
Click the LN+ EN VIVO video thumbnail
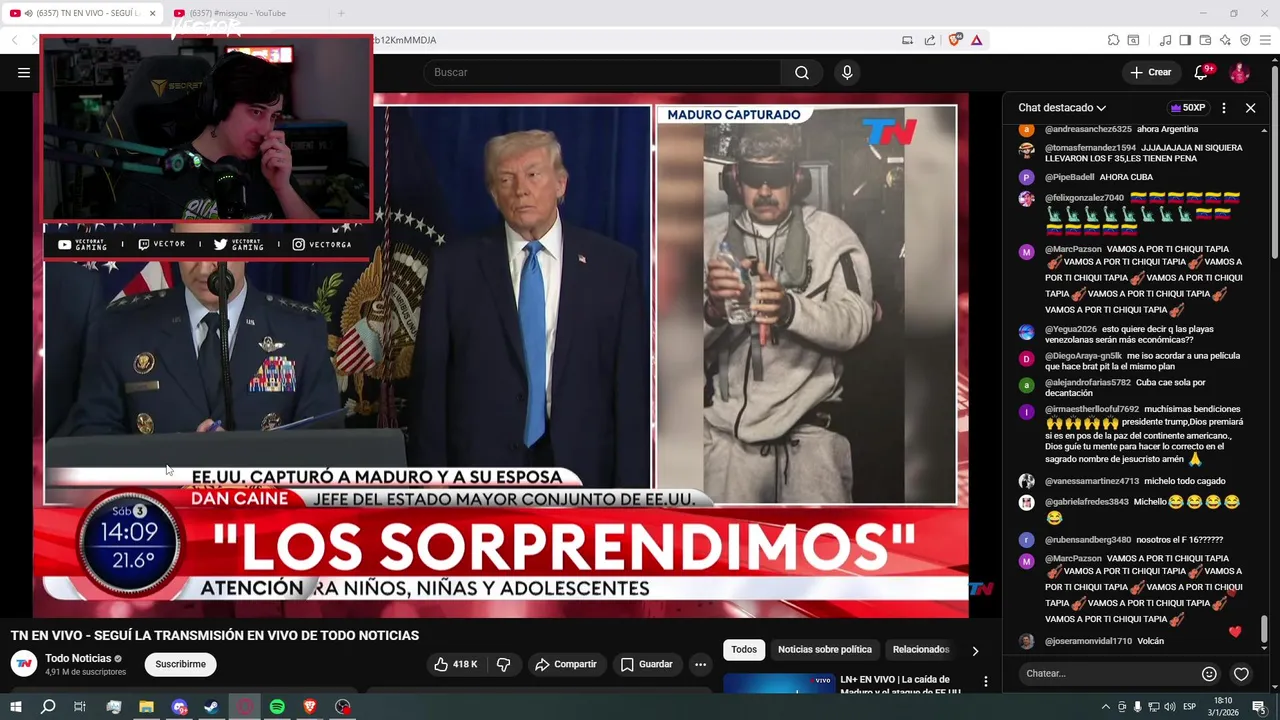(778, 683)
